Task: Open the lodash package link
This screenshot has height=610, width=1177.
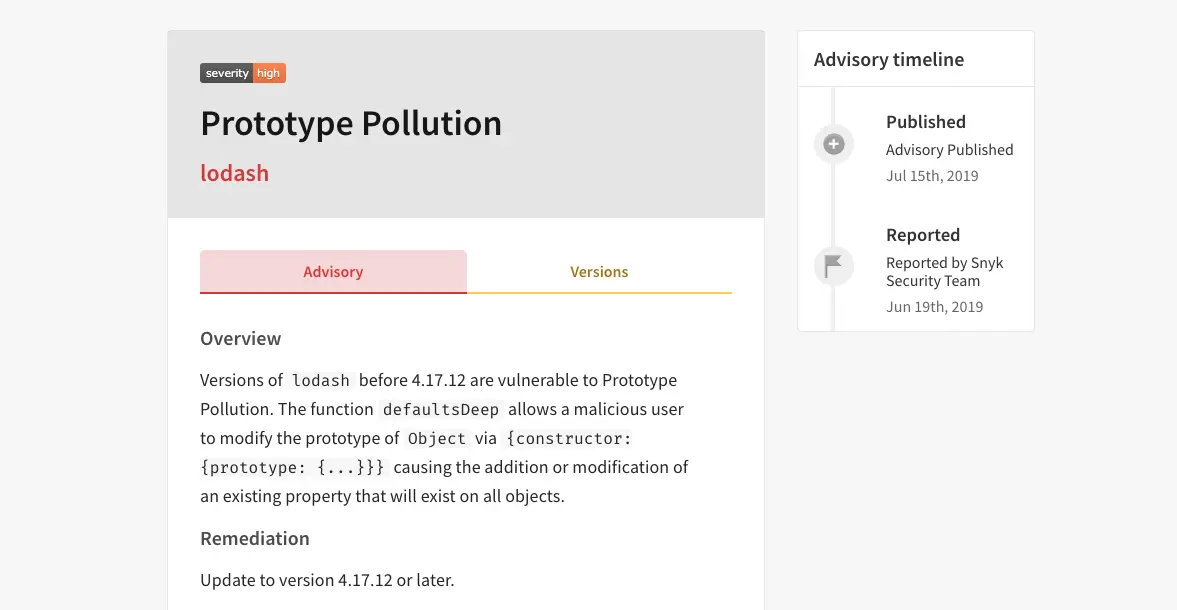Action: click(x=234, y=173)
